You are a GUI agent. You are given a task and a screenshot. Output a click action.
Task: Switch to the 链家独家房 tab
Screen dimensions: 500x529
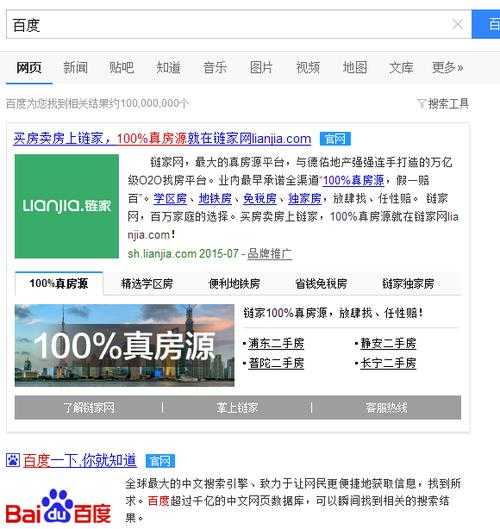tap(408, 284)
